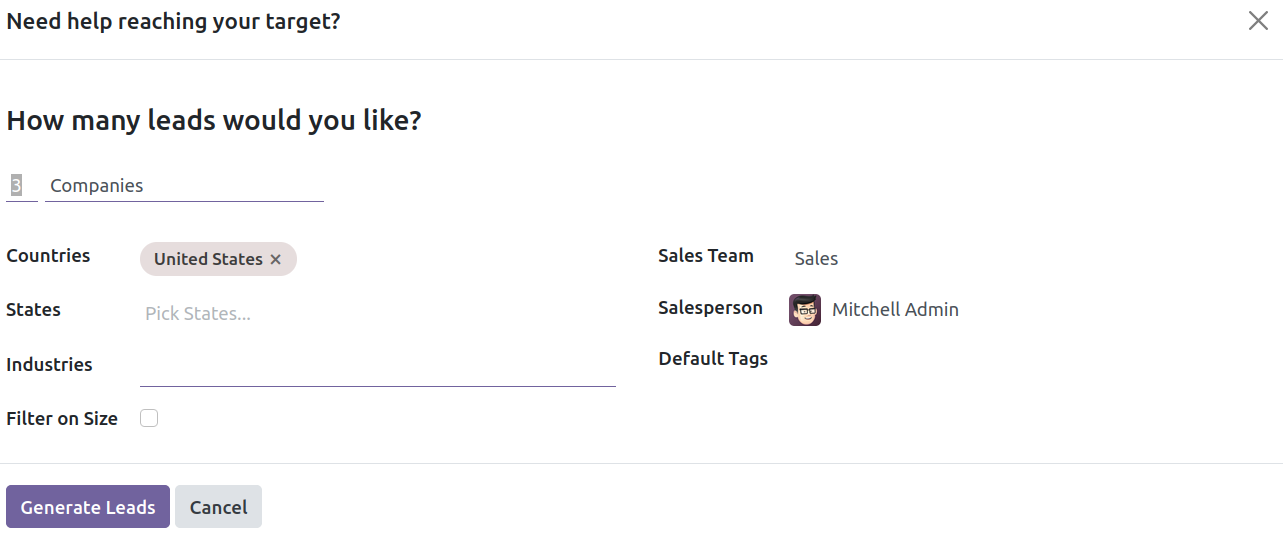Image resolution: width=1283 pixels, height=535 pixels.
Task: Click the Salesperson label
Action: click(710, 308)
